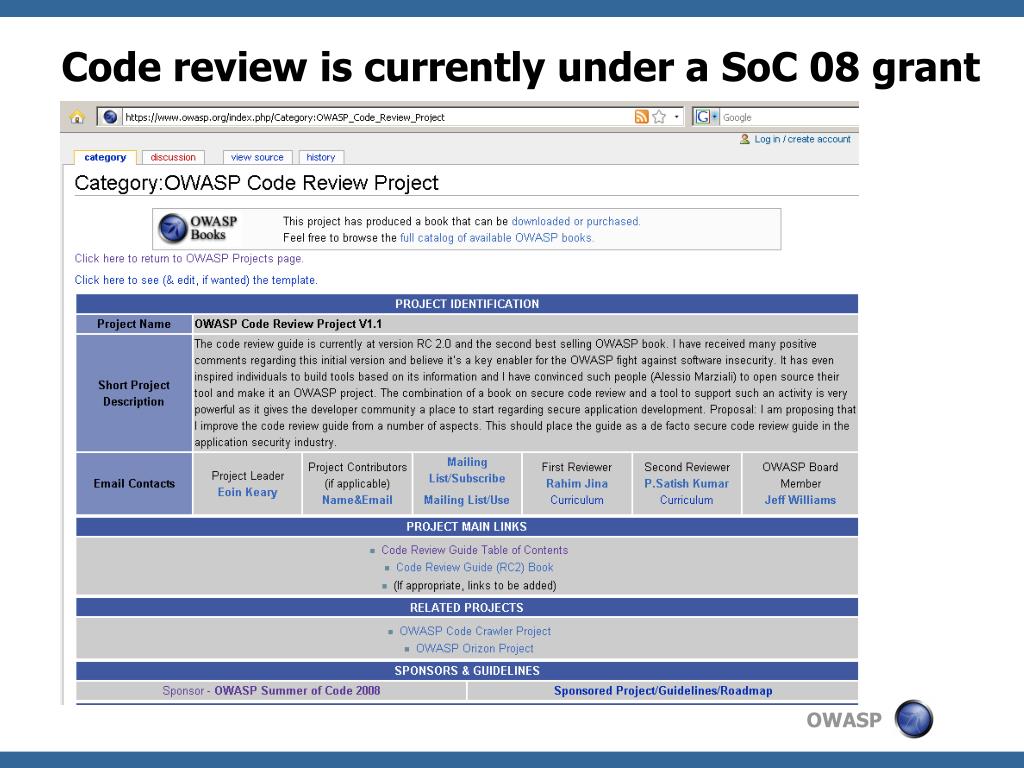Click the OWASP Books logo
Image resolution: width=1024 pixels, height=768 pixels.
198,229
